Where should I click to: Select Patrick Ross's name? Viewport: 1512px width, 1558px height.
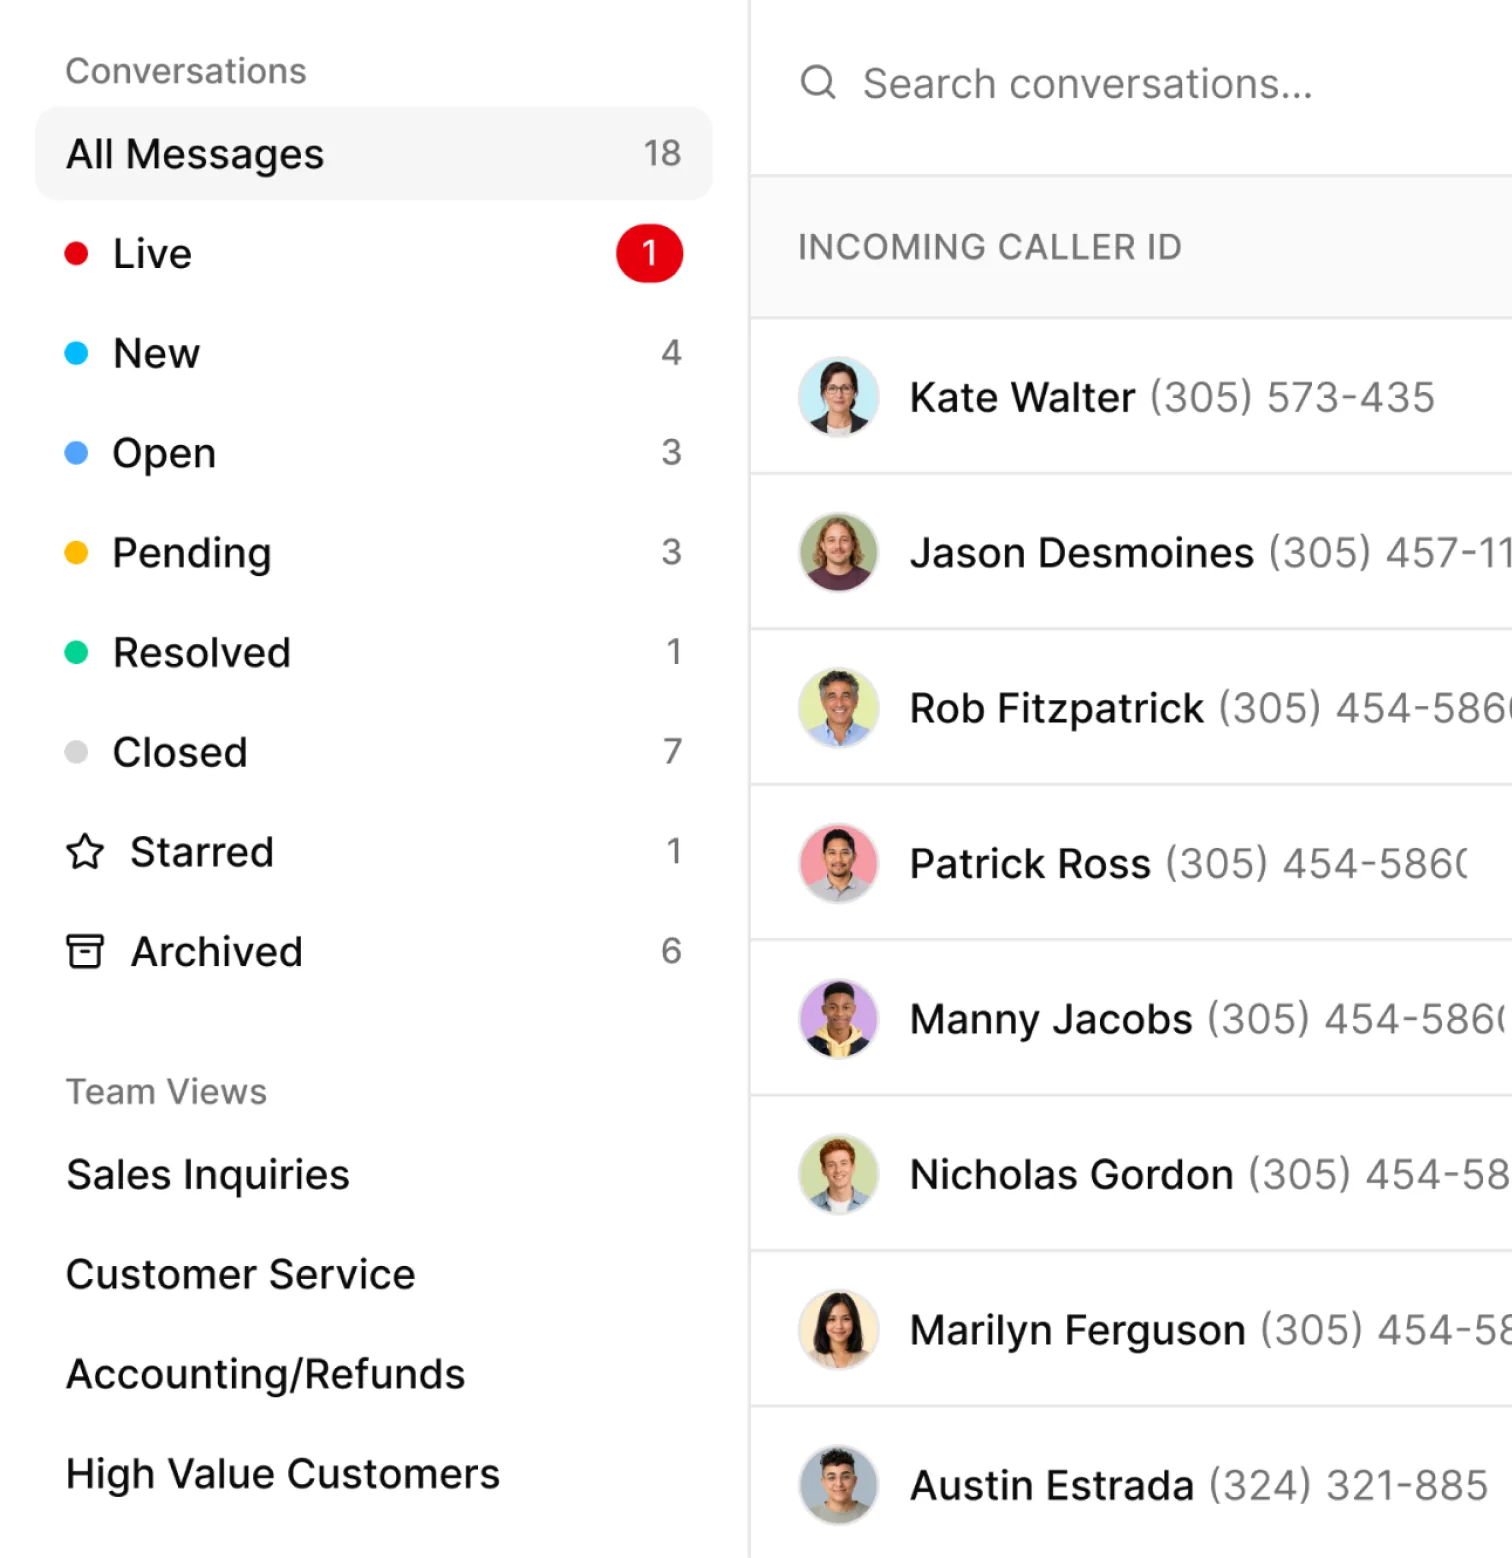pos(1030,864)
